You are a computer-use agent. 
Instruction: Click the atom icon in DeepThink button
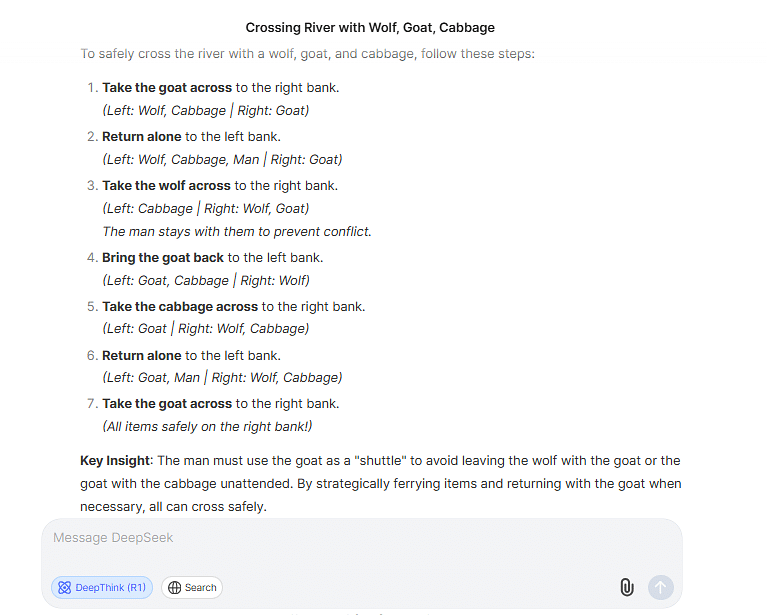(65, 588)
